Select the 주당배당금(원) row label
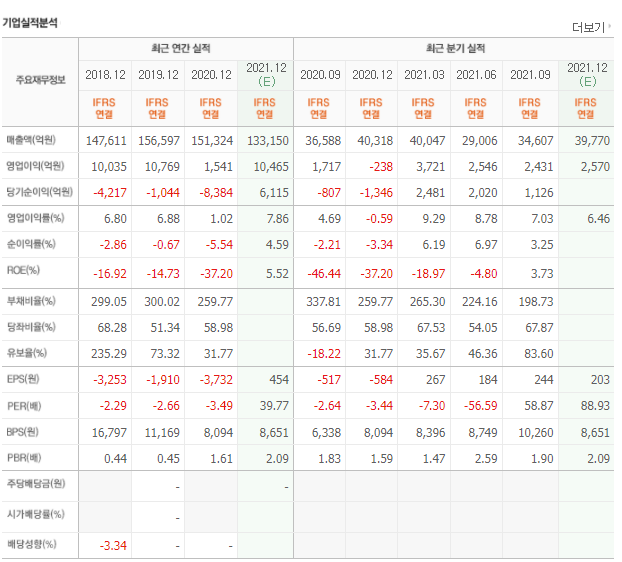 tap(36, 483)
